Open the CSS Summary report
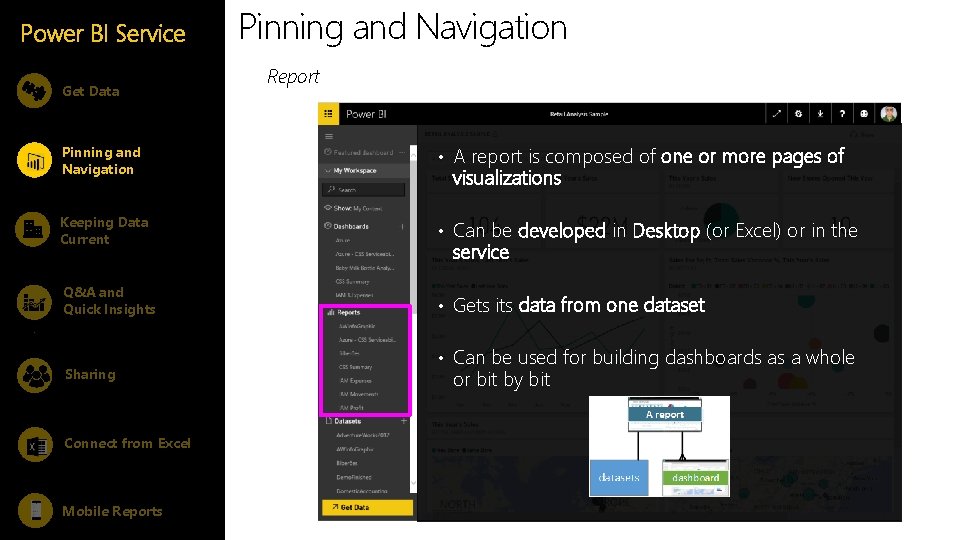Image resolution: width=960 pixels, height=540 pixels. [355, 367]
